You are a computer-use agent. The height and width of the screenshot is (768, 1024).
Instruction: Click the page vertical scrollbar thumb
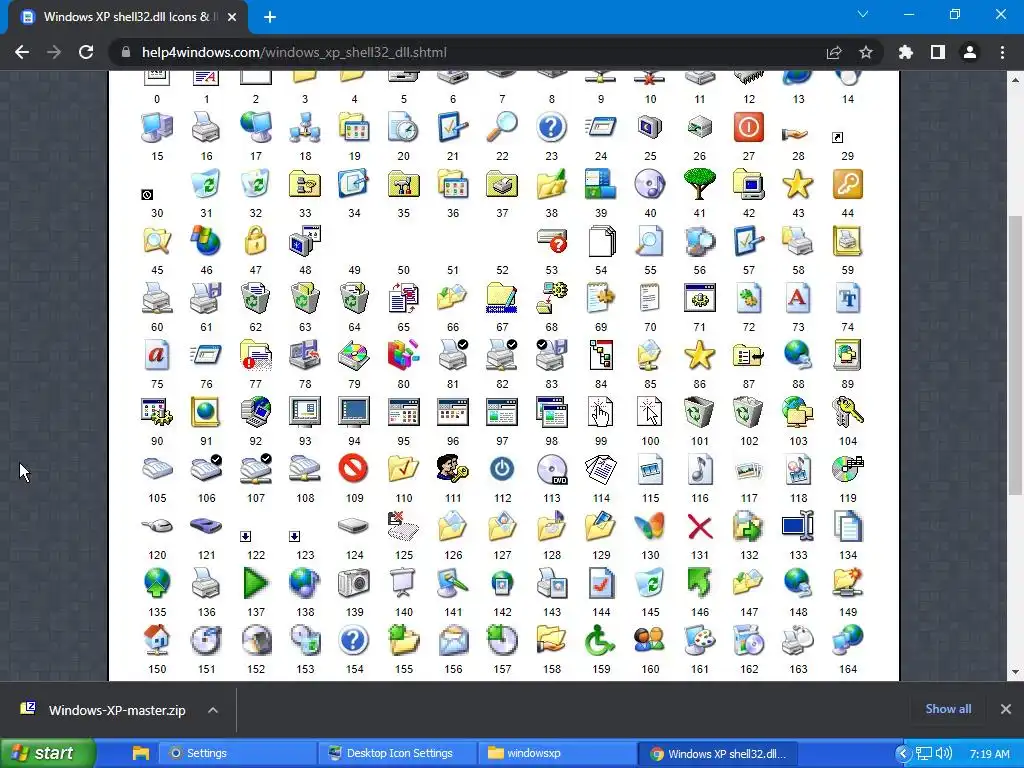pos(1015,355)
